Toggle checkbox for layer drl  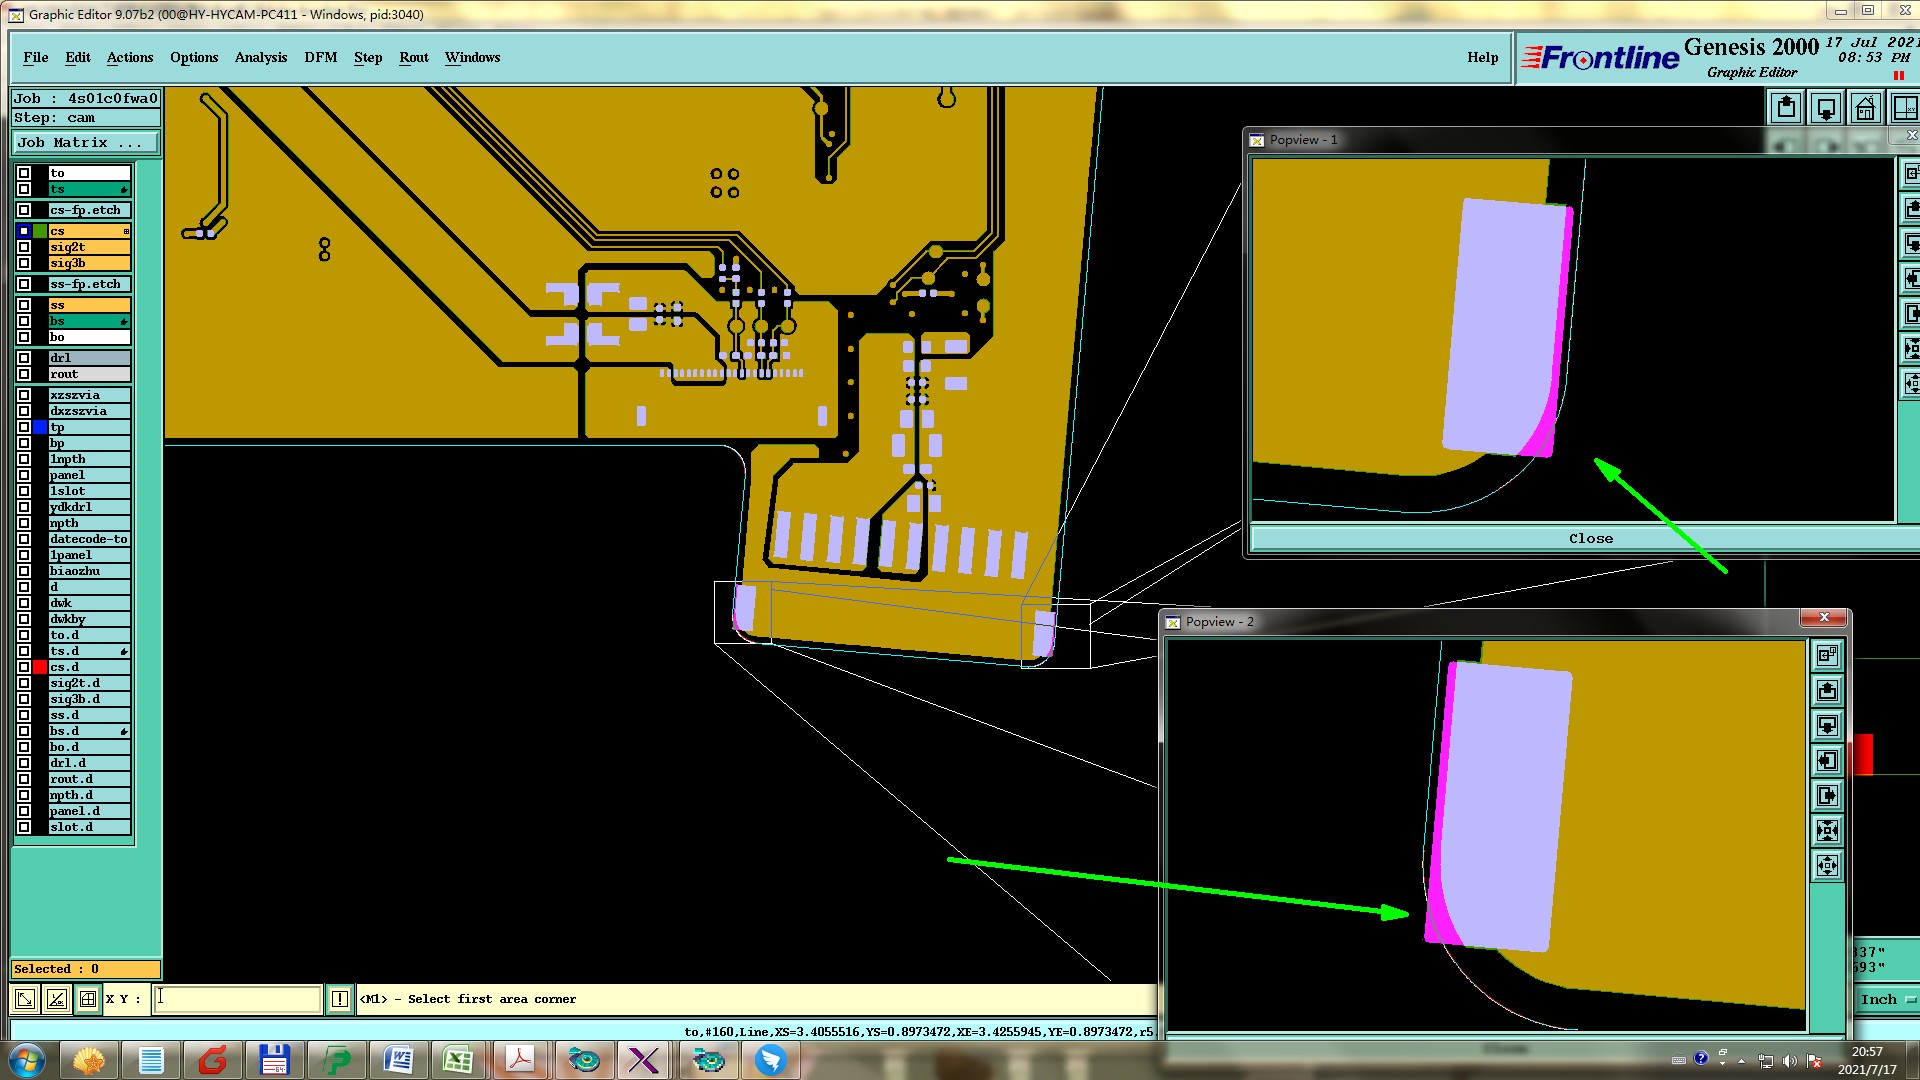tap(24, 358)
